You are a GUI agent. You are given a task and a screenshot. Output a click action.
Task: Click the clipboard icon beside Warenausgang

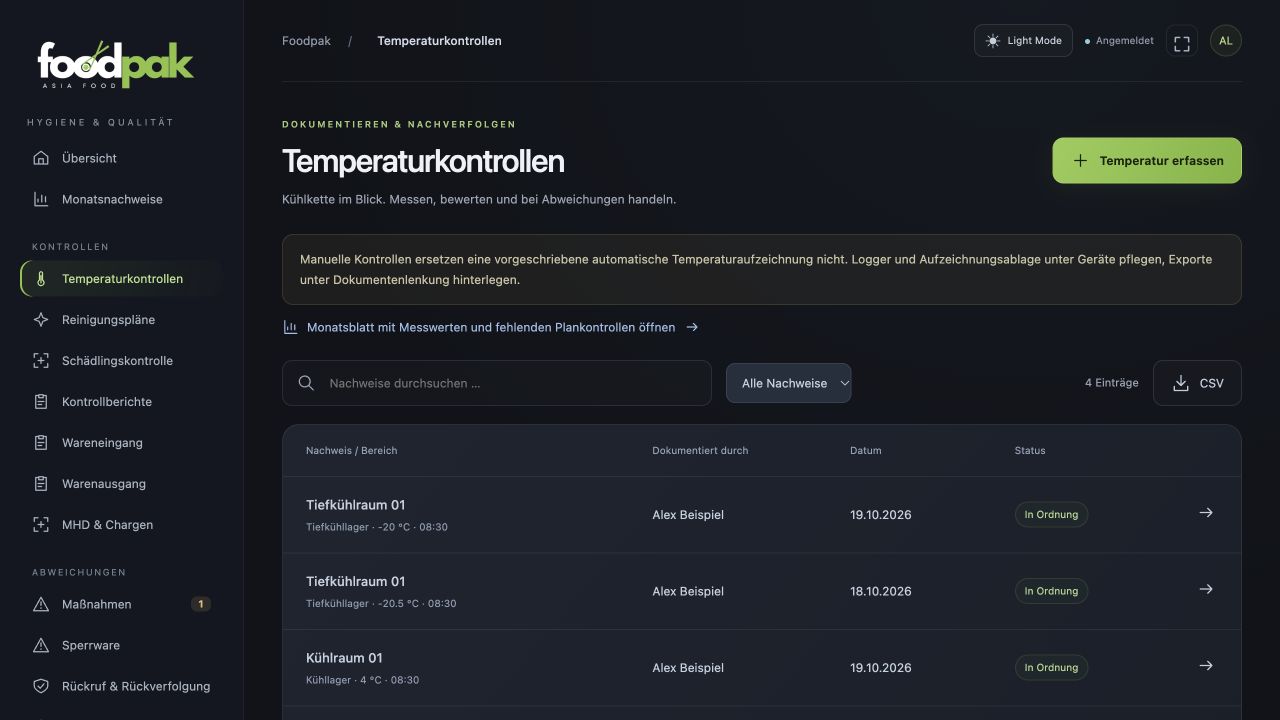point(41,484)
